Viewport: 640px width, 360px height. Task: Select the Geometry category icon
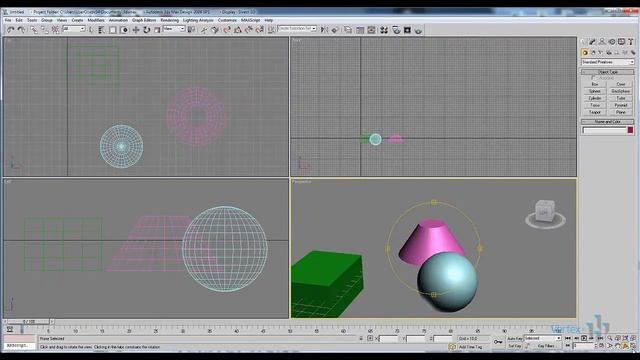click(x=585, y=53)
